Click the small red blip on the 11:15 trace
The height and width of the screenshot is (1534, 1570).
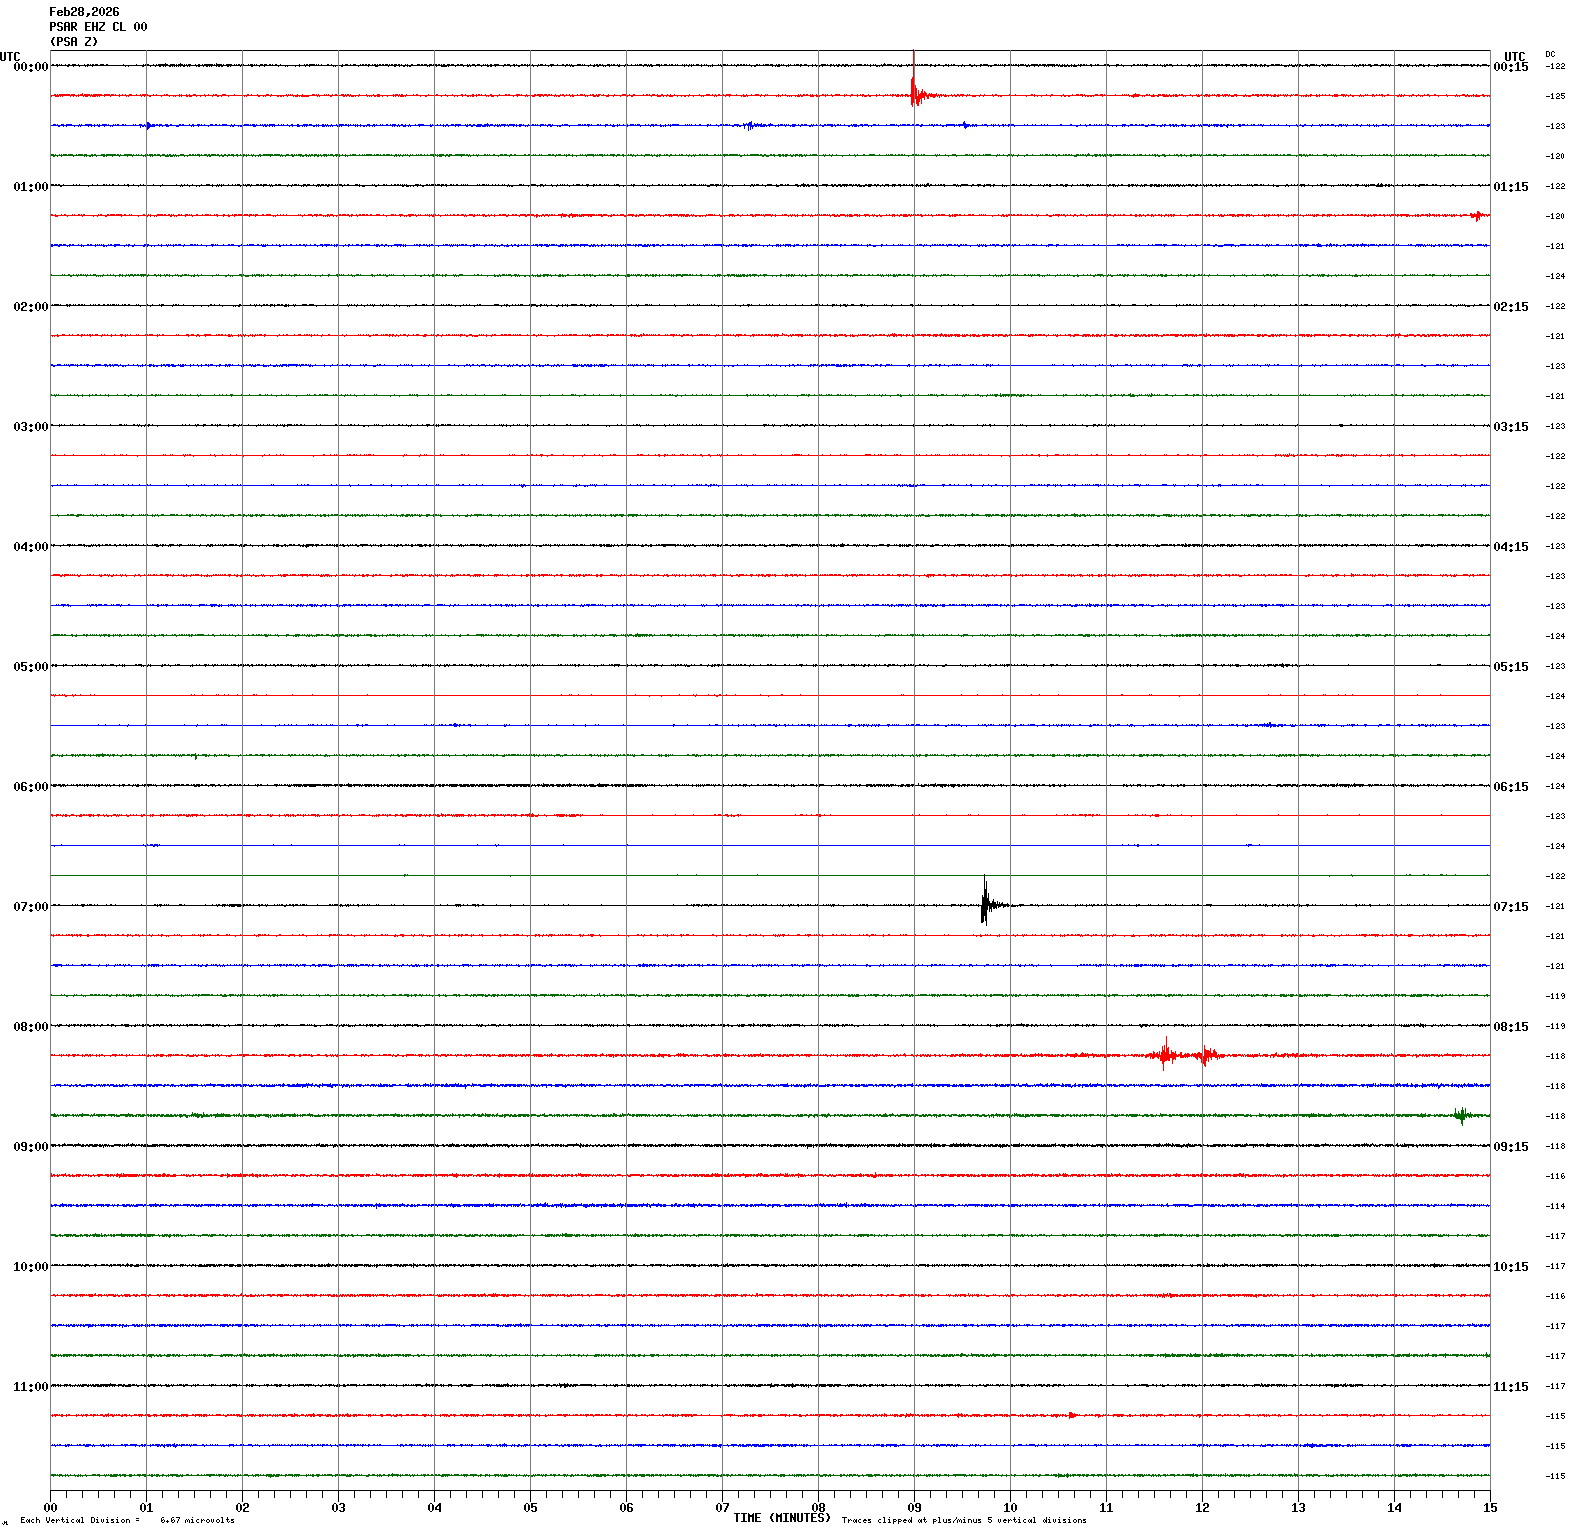1072,1415
